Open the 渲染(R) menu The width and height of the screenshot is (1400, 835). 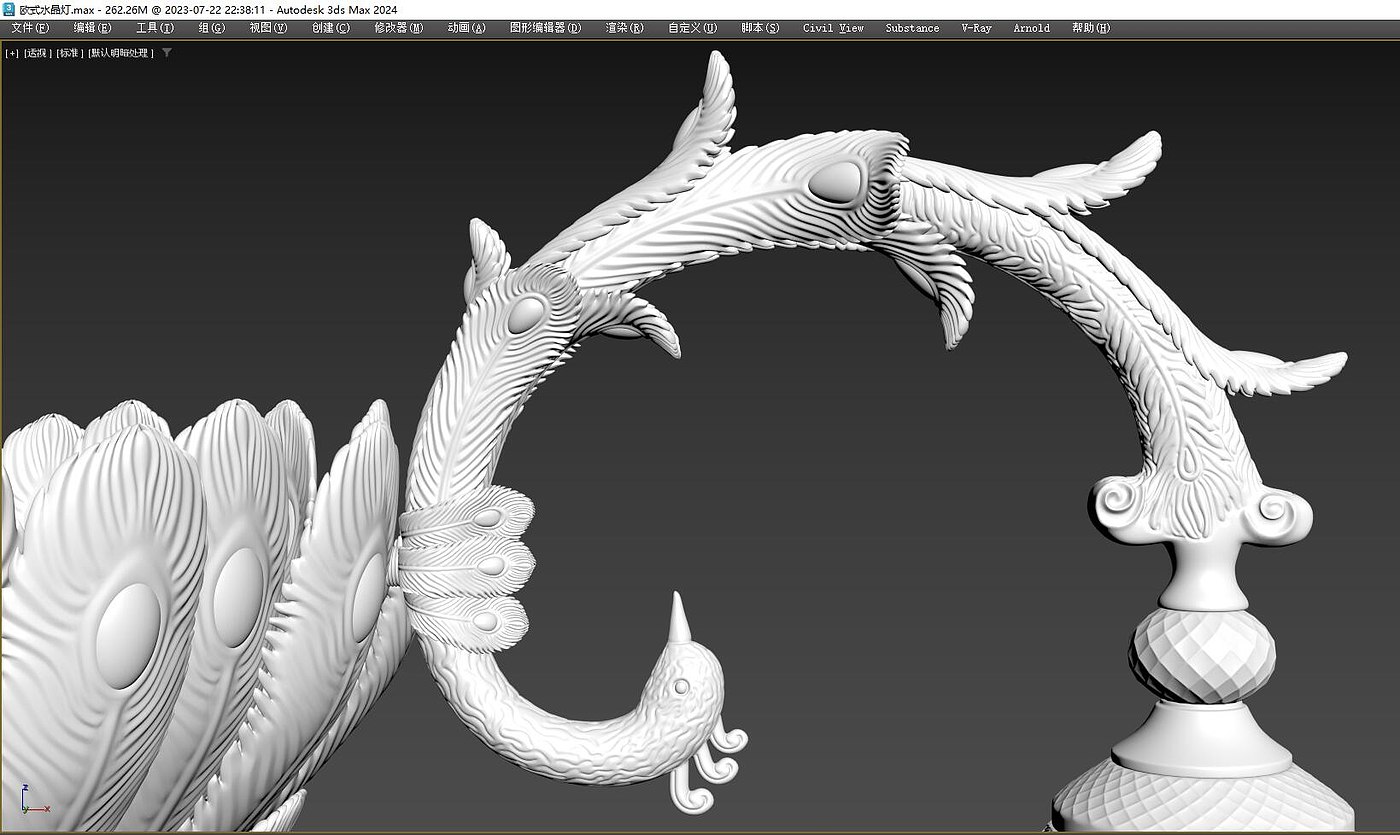click(624, 28)
